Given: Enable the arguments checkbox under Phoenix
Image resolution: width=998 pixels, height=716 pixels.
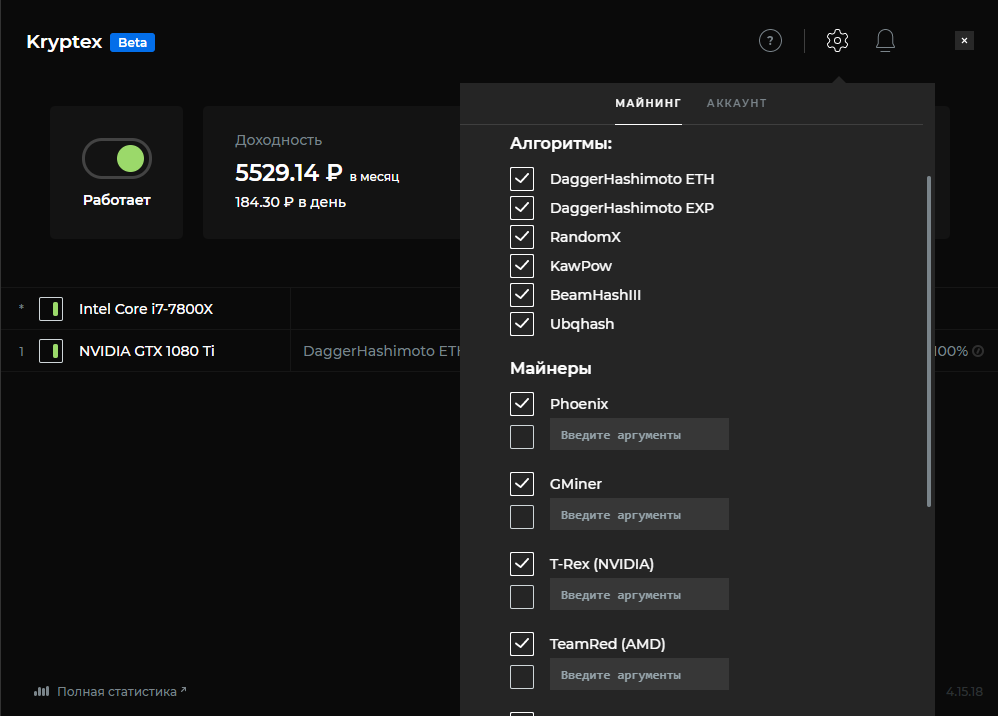Looking at the screenshot, I should (x=522, y=437).
